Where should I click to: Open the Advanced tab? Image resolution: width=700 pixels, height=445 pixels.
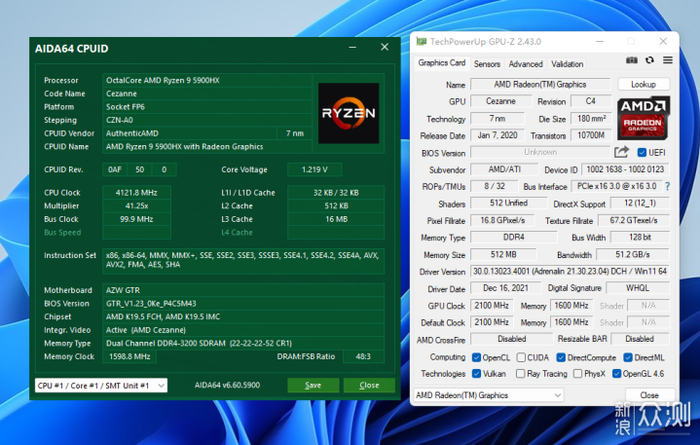tap(525, 63)
